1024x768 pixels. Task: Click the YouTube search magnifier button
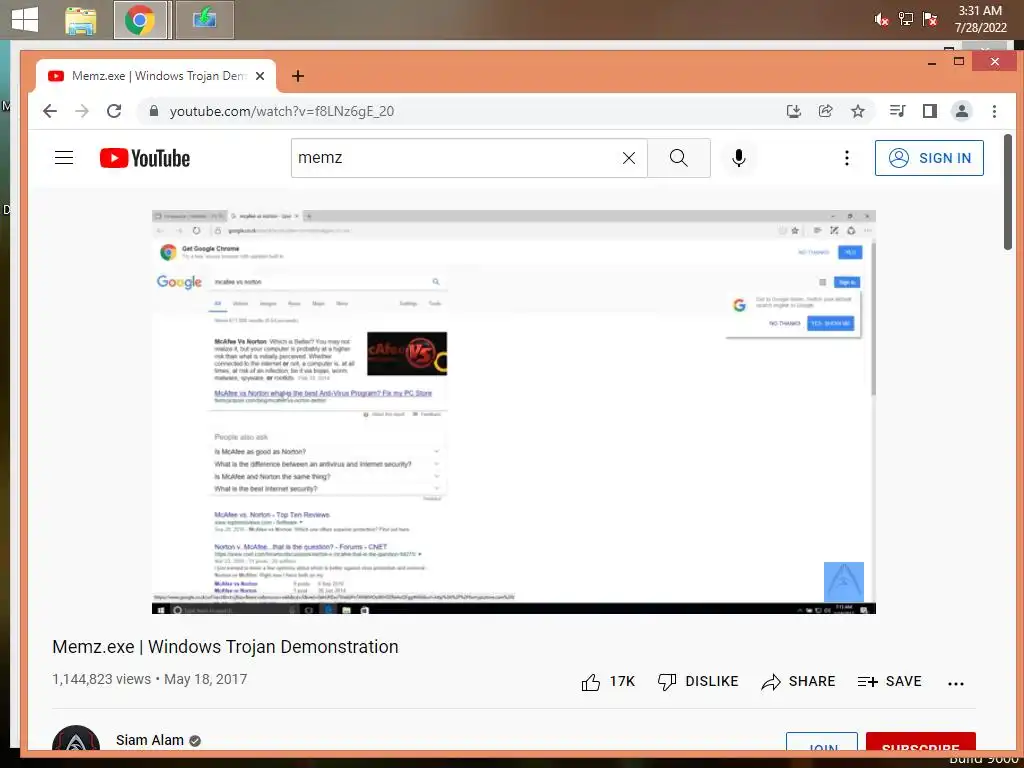[x=679, y=158]
